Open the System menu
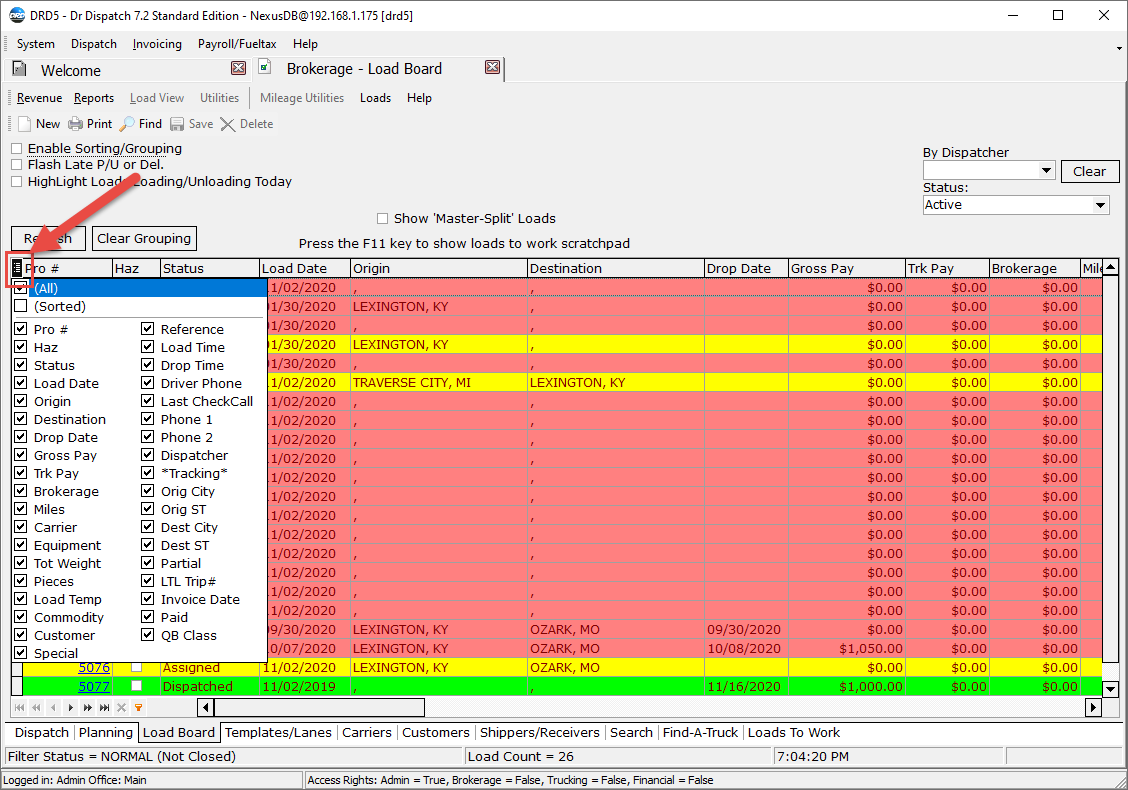1128x790 pixels. point(36,44)
